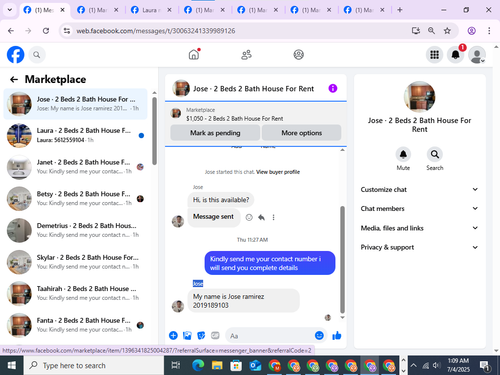Open View buyer profile link
This screenshot has height=375, width=500.
pyautogui.click(x=278, y=172)
